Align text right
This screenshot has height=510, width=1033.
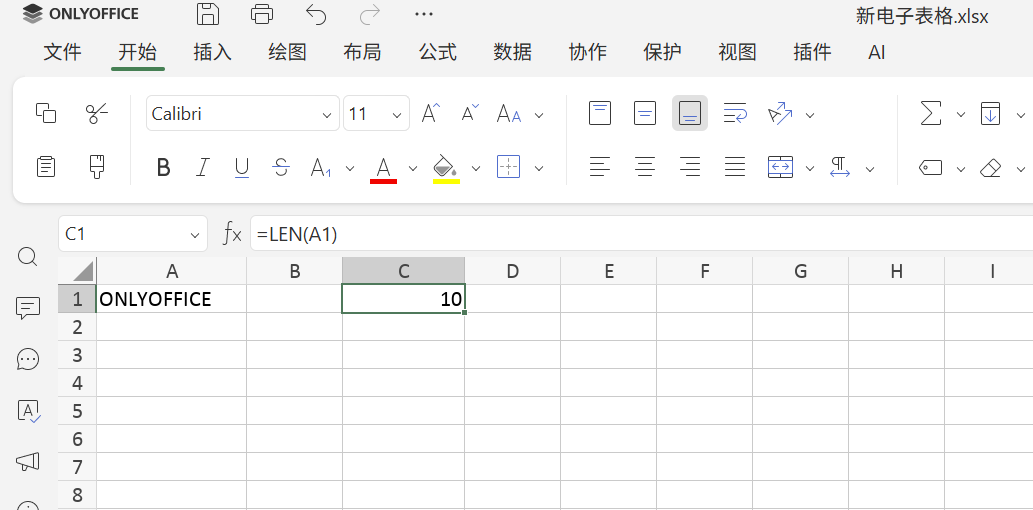click(x=690, y=167)
